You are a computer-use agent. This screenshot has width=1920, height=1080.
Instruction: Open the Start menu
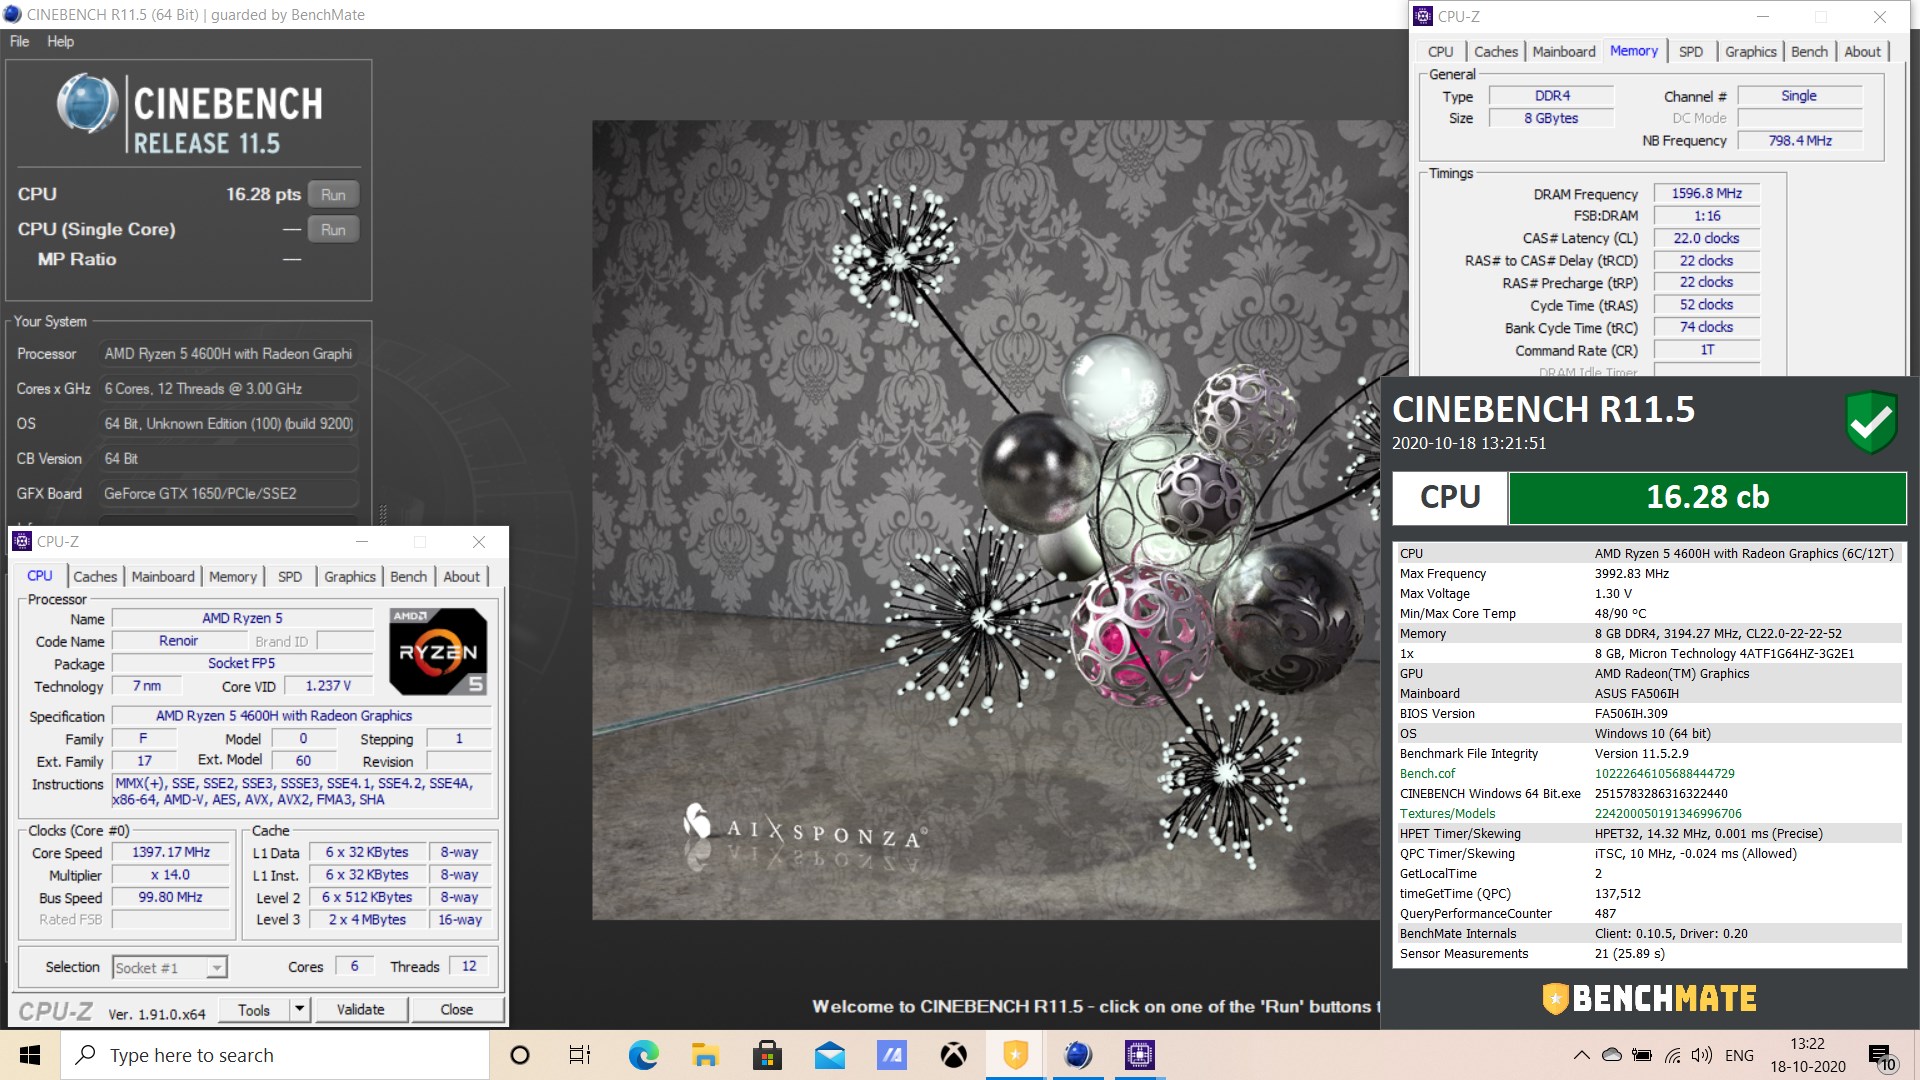click(x=30, y=1055)
